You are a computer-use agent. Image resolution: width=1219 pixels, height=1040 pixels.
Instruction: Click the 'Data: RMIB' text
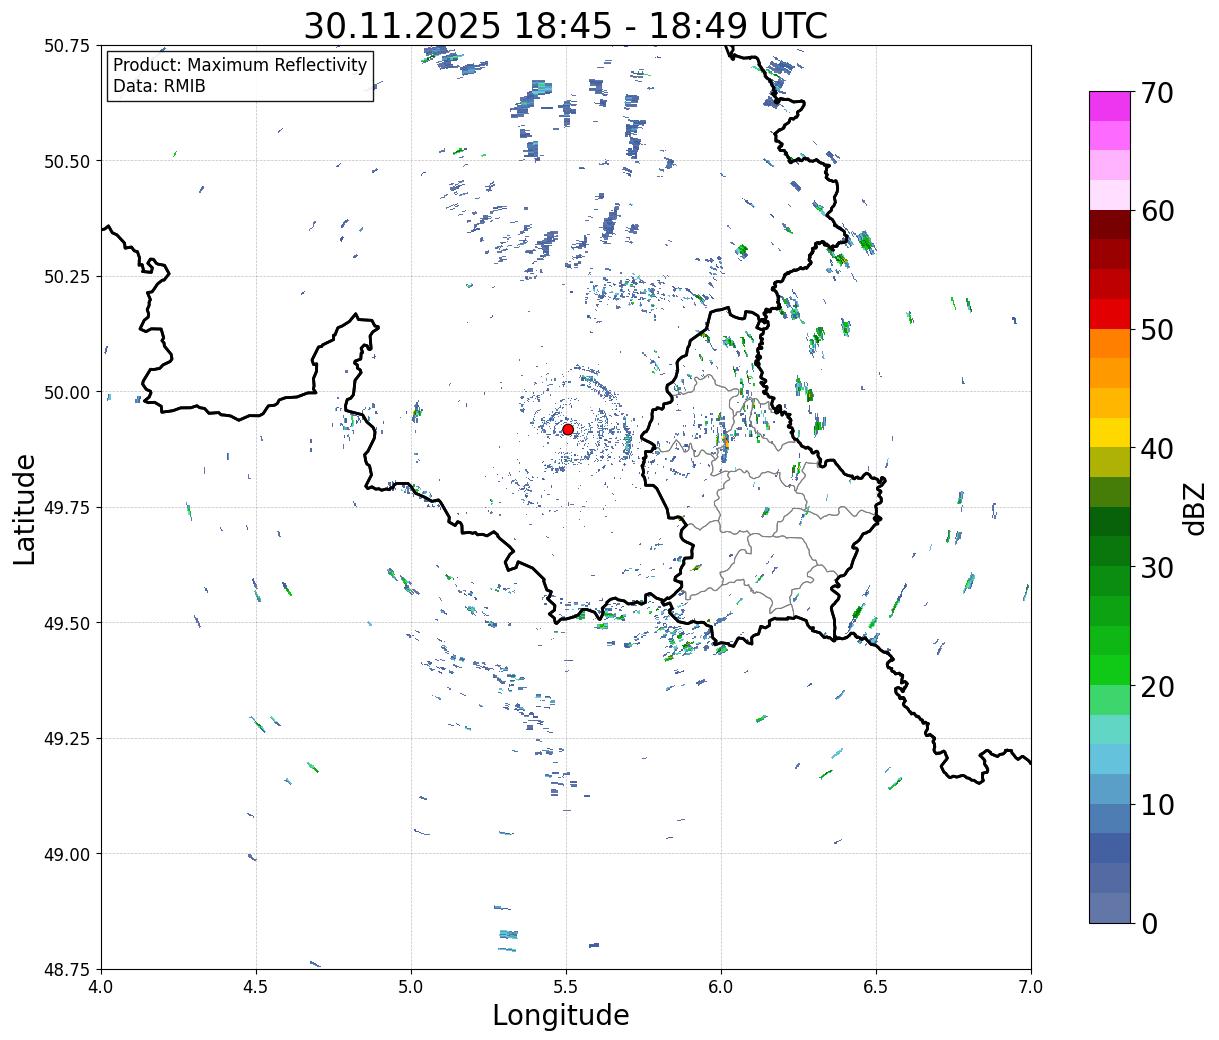(x=159, y=87)
